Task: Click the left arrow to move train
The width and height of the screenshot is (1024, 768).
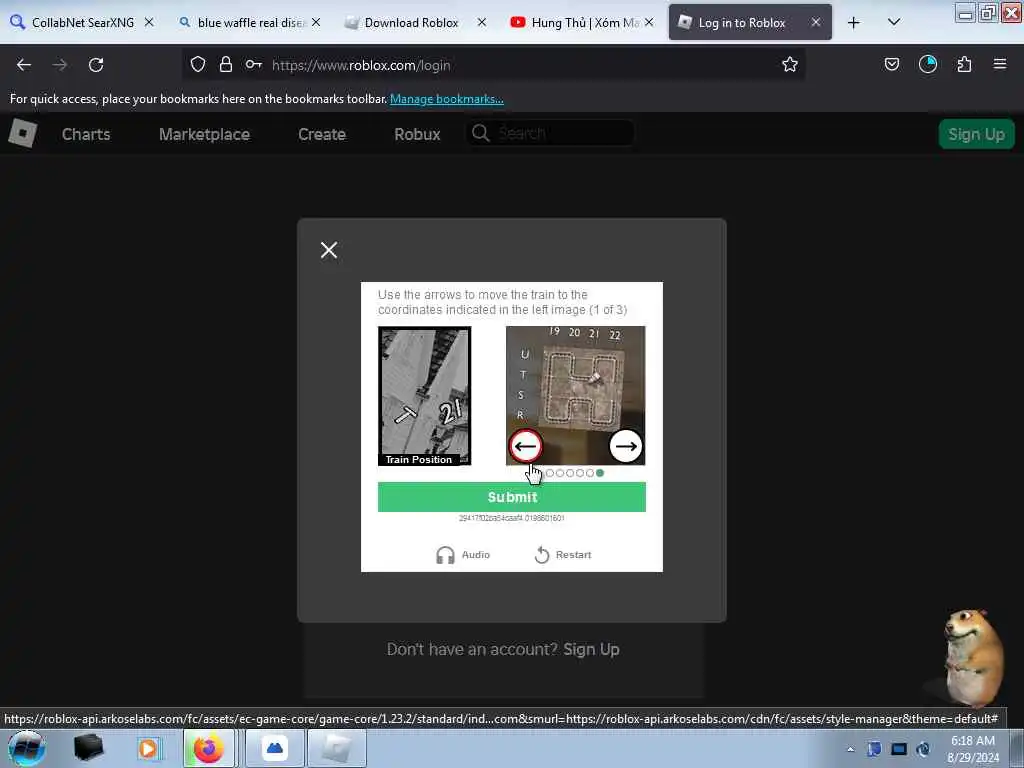Action: [525, 446]
